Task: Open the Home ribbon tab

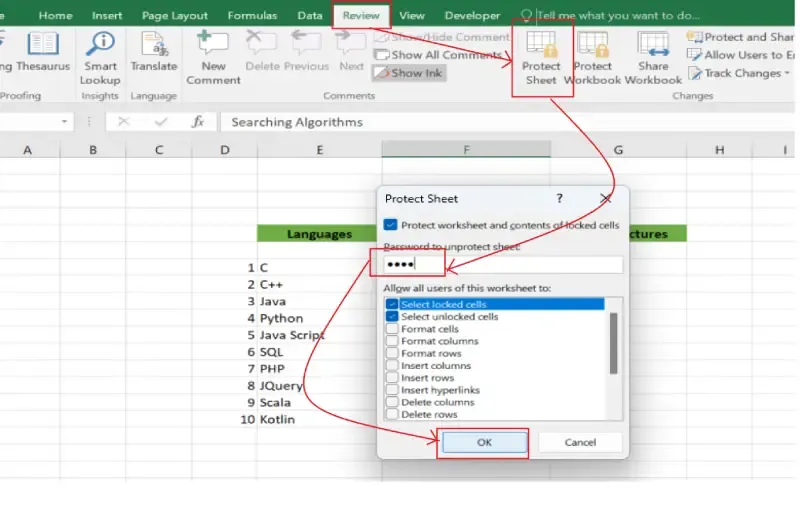Action: point(55,15)
